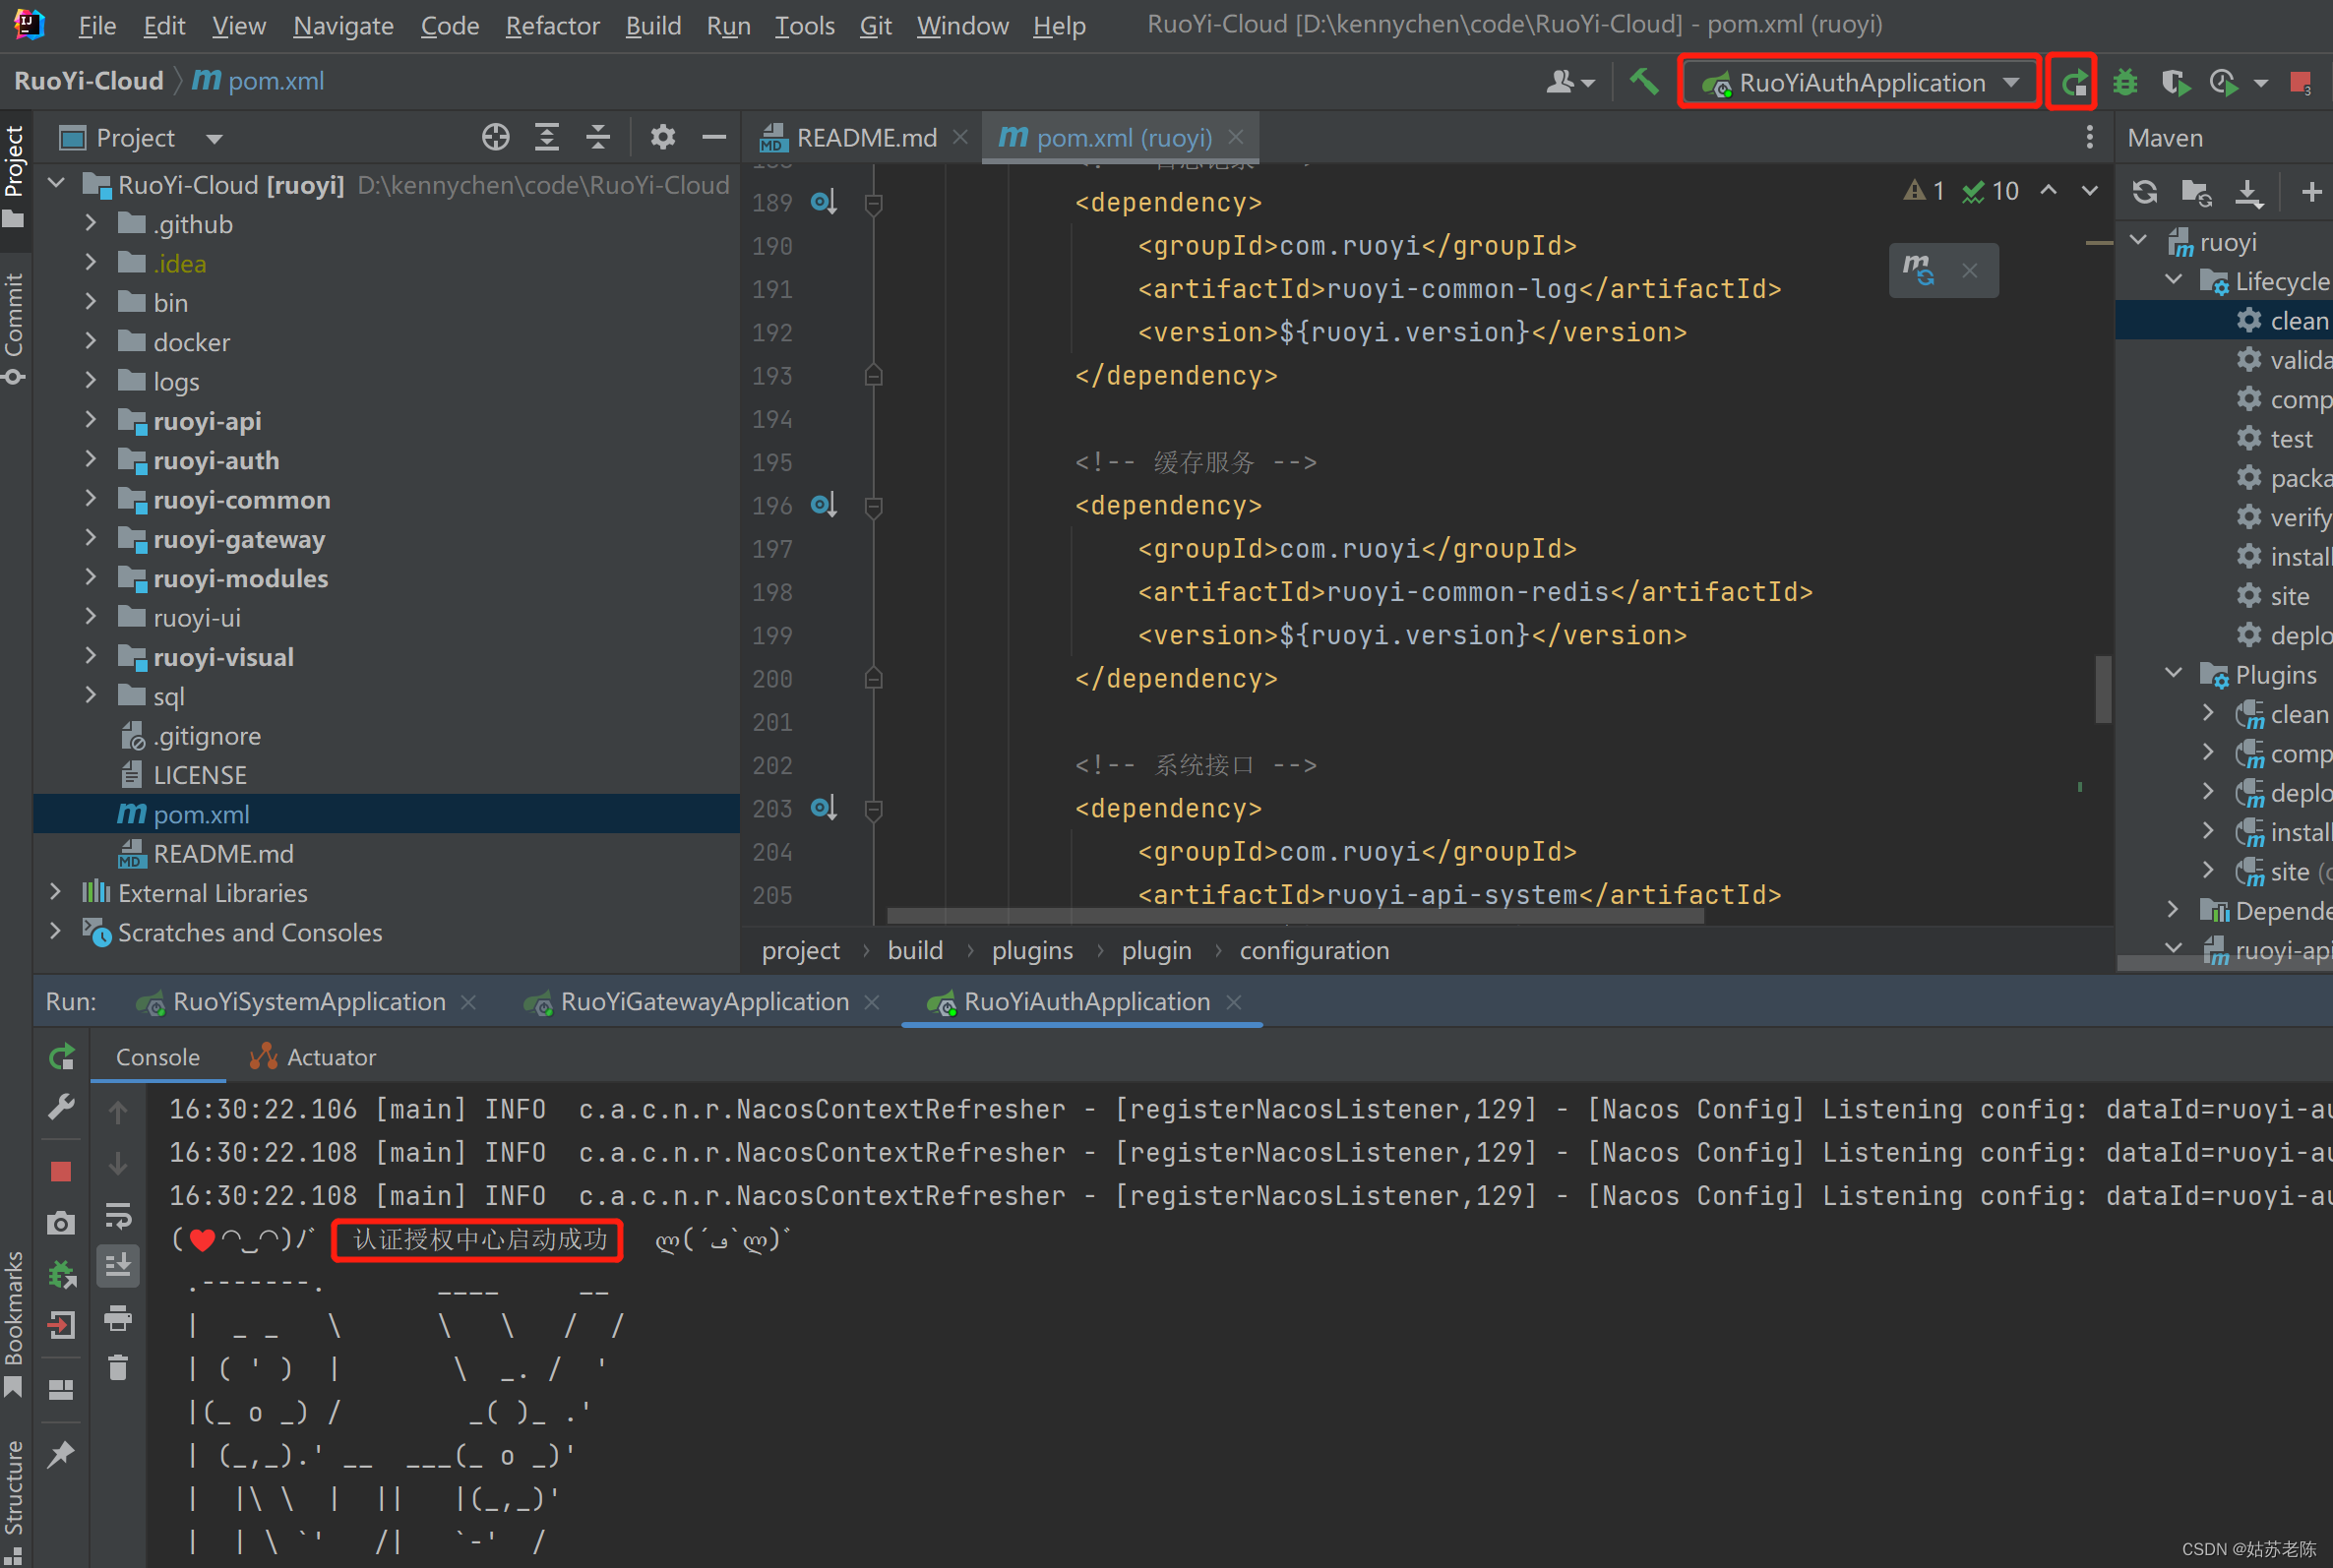Image resolution: width=2333 pixels, height=1568 pixels.
Task: Collapse all in Project panel
Action: tap(598, 137)
